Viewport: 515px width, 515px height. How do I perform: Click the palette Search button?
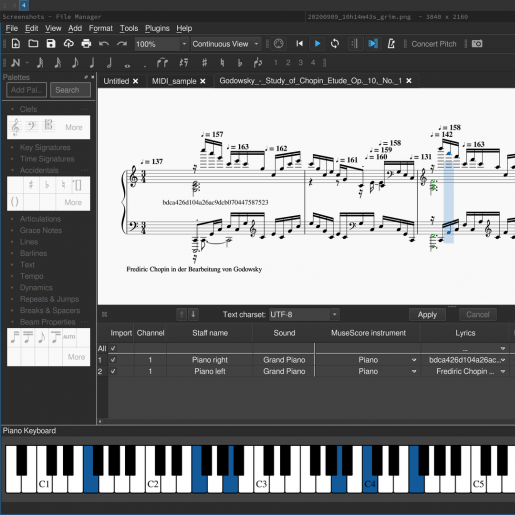tap(70, 90)
